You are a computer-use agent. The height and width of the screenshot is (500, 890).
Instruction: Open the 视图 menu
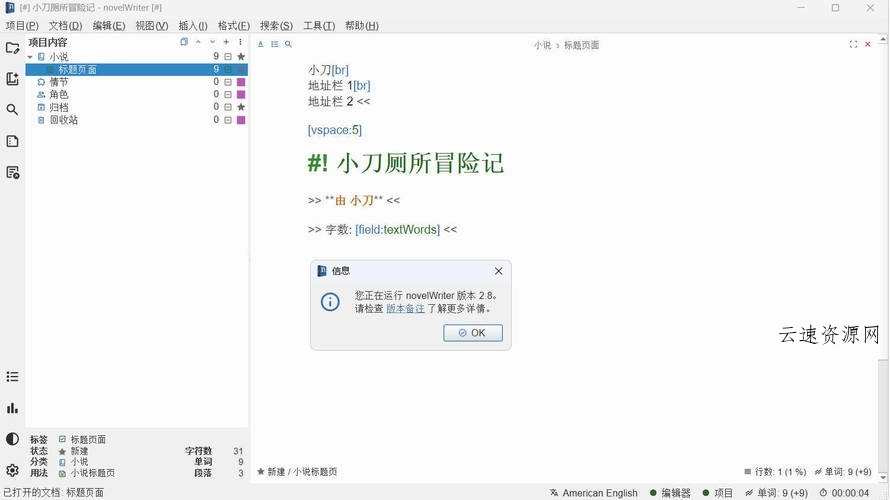pyautogui.click(x=152, y=26)
